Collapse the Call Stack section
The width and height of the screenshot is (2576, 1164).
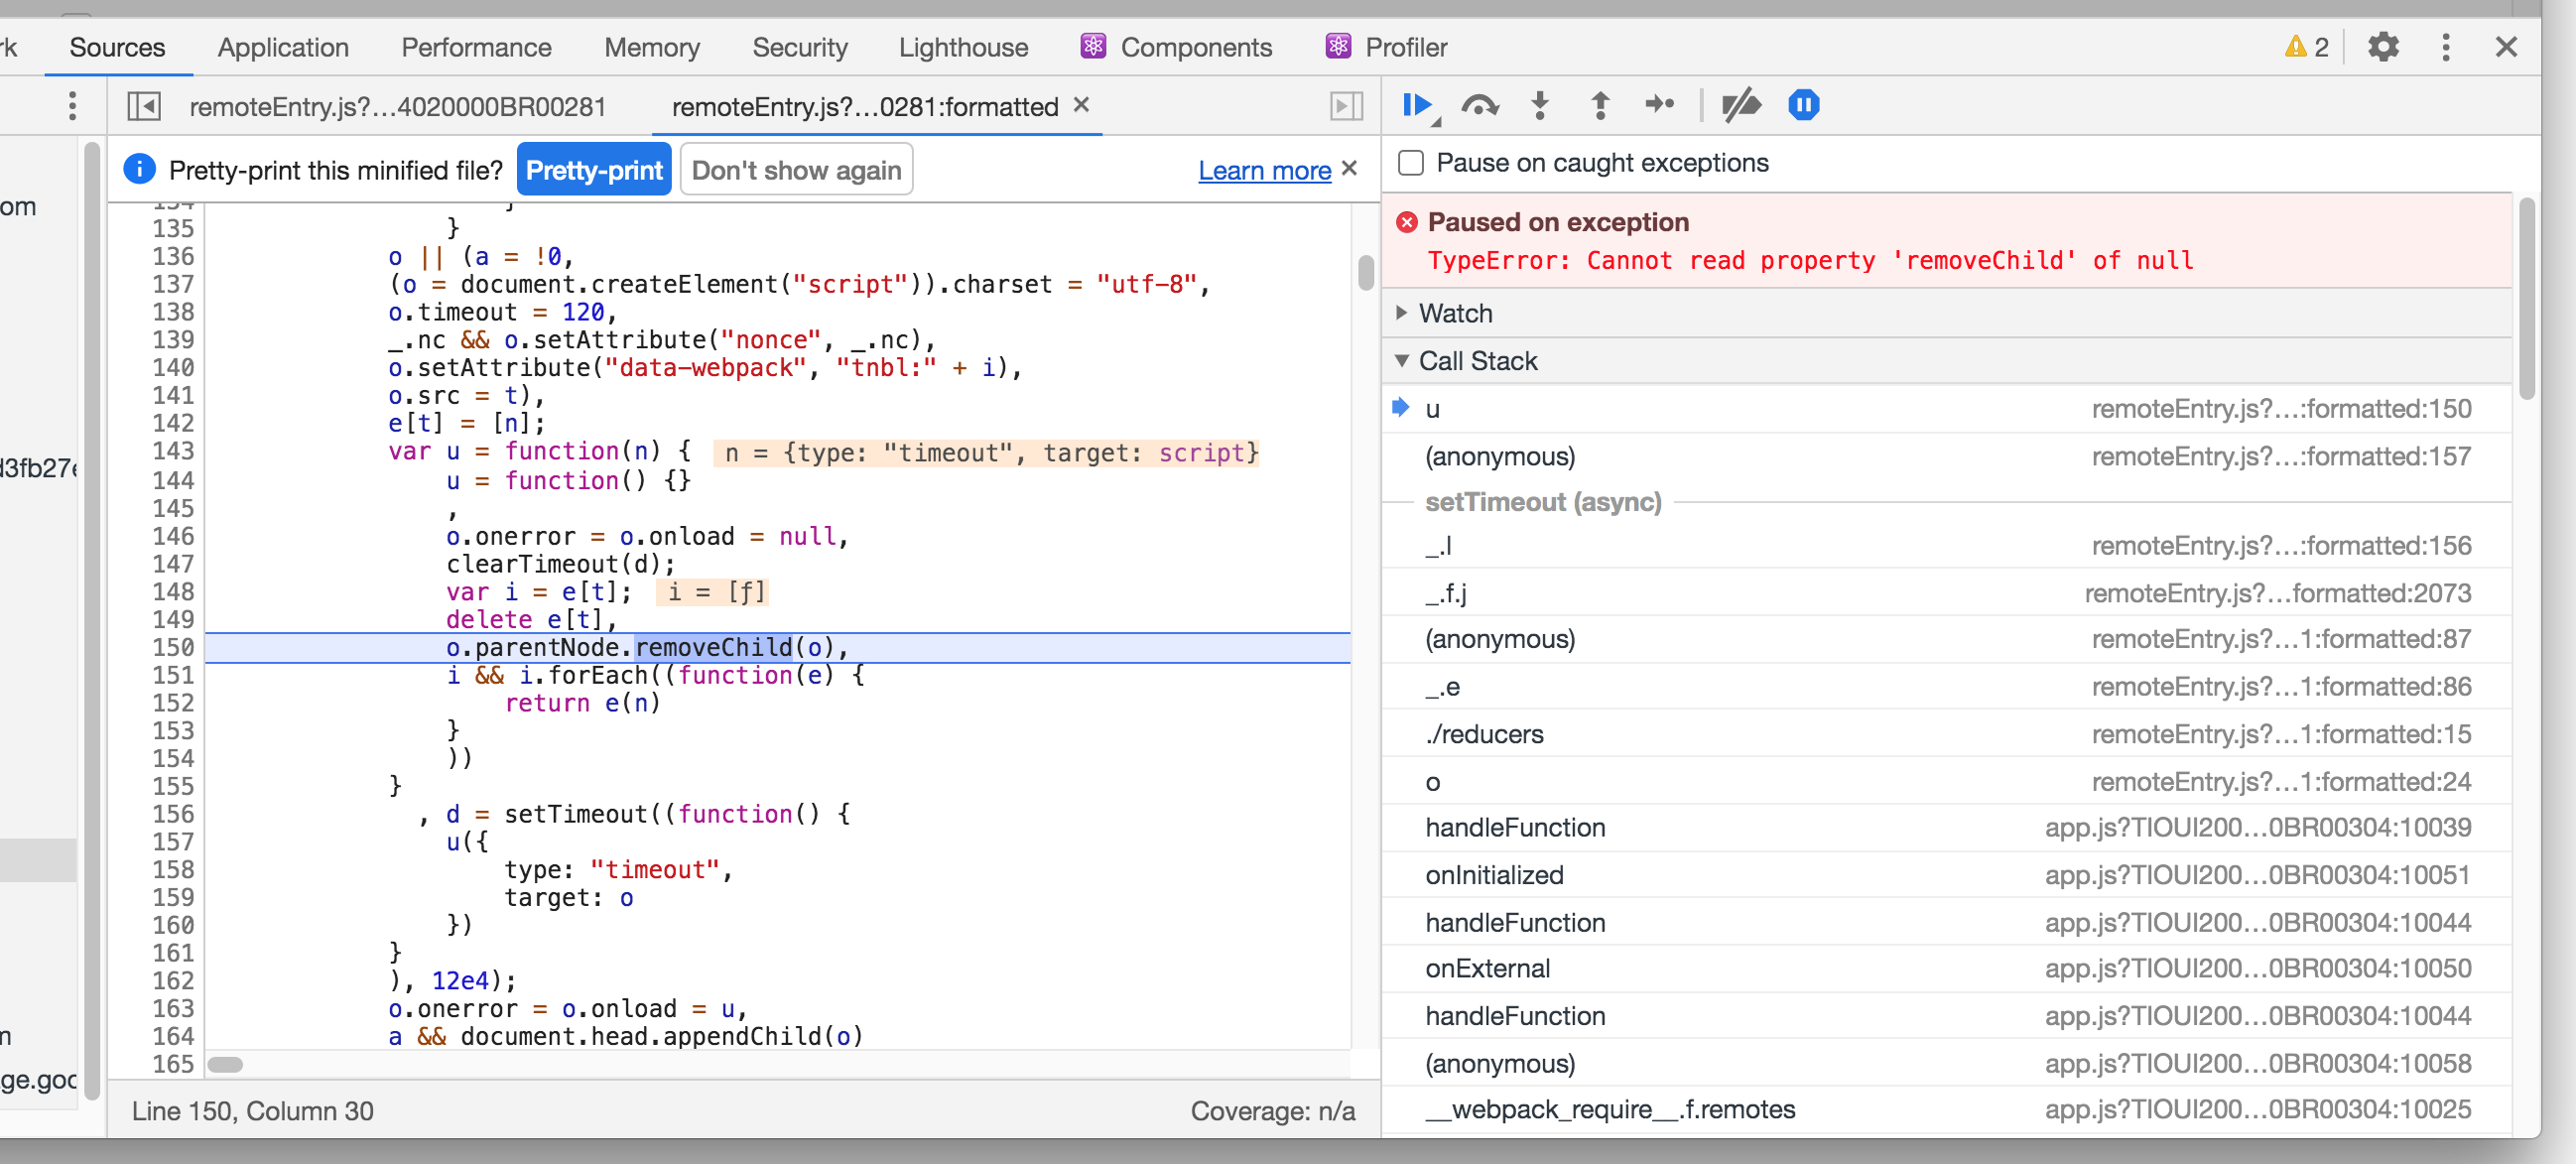(x=1477, y=361)
